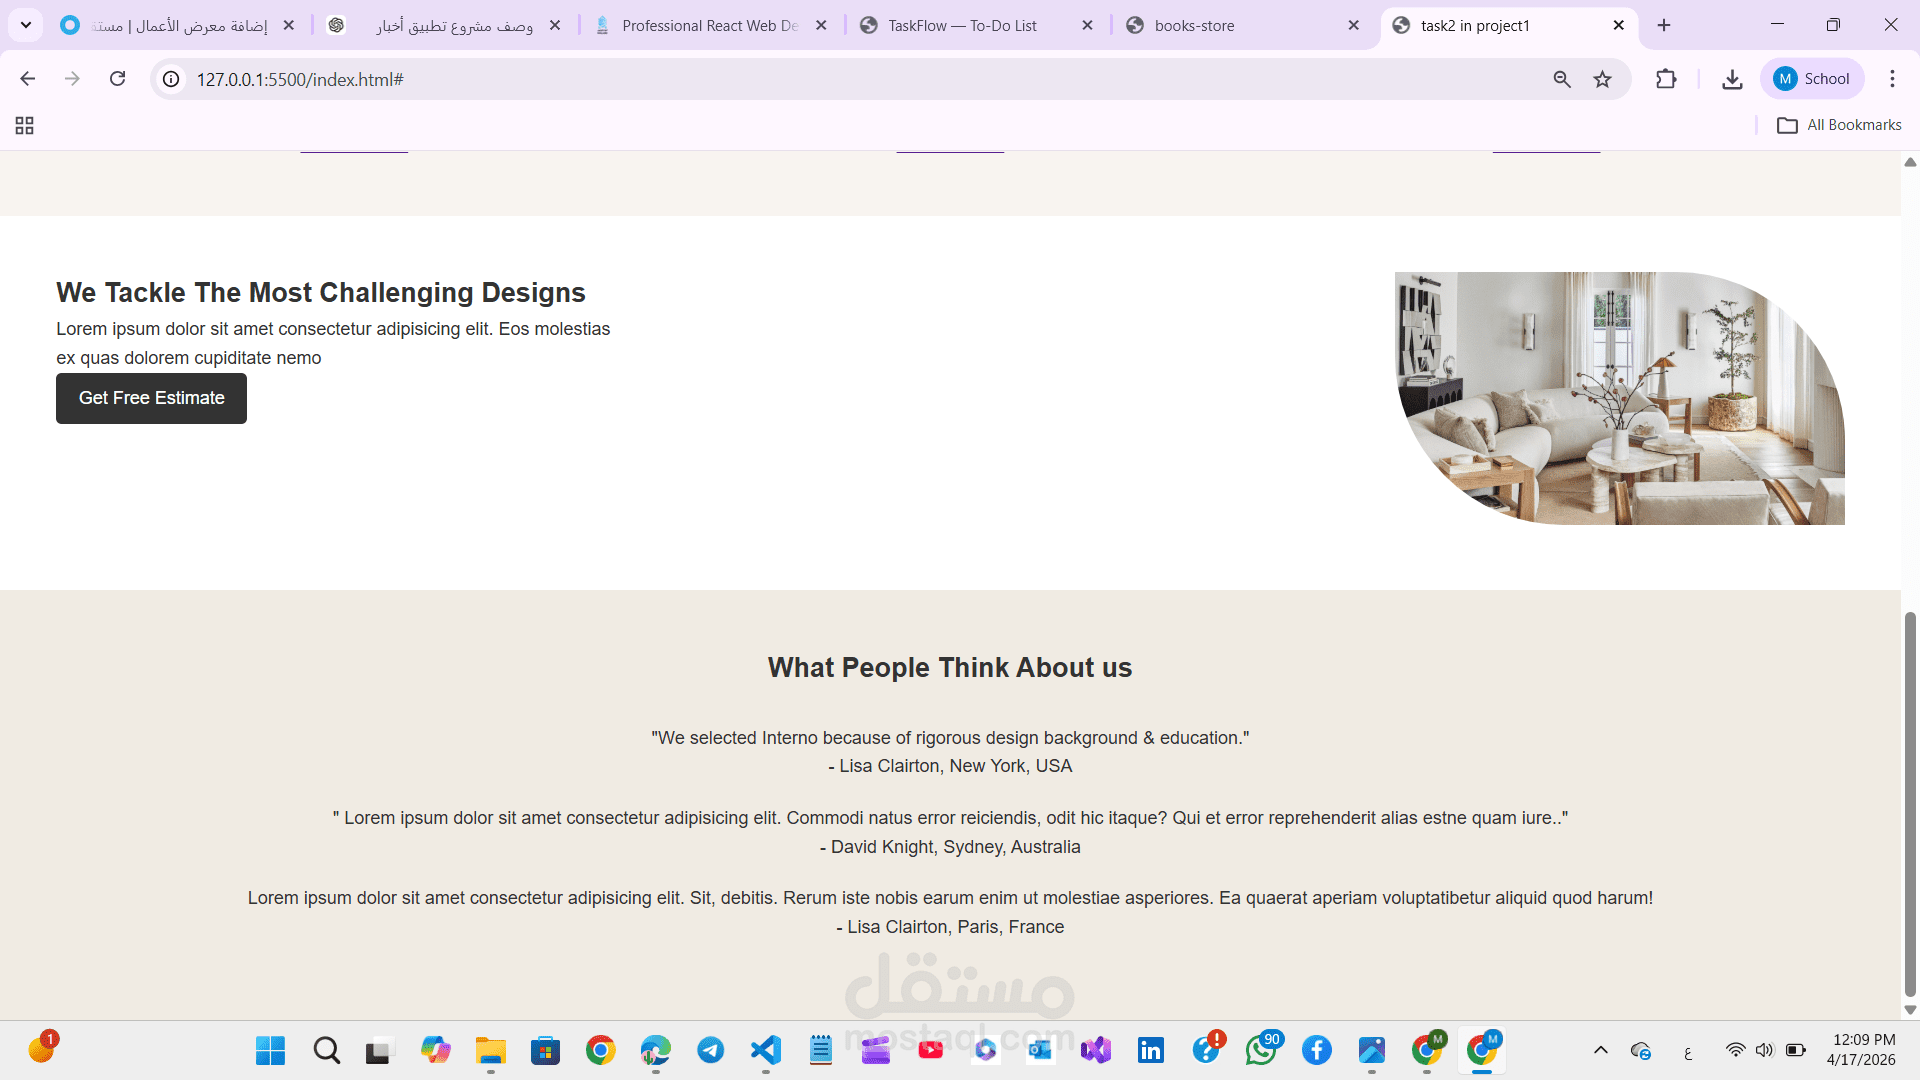This screenshot has height=1080, width=1920.
Task: Bookmark this page with the star icon
Action: (x=1603, y=79)
